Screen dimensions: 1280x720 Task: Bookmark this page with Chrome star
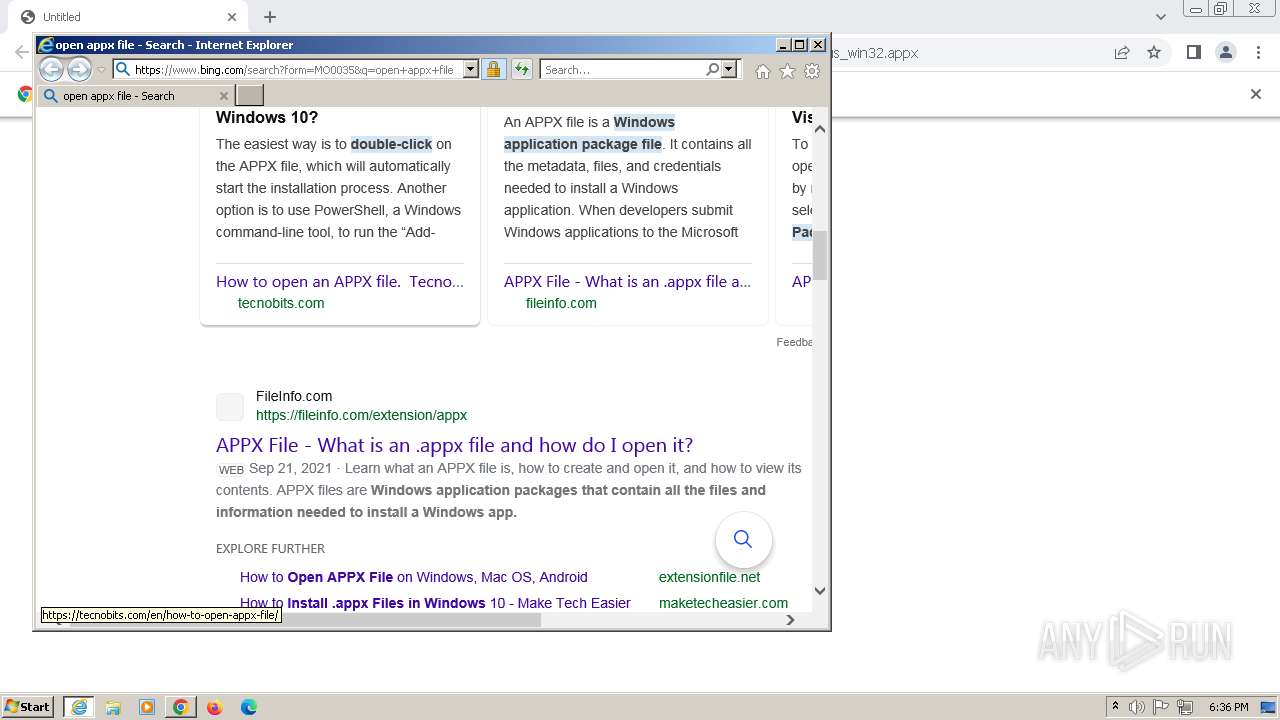point(1154,53)
